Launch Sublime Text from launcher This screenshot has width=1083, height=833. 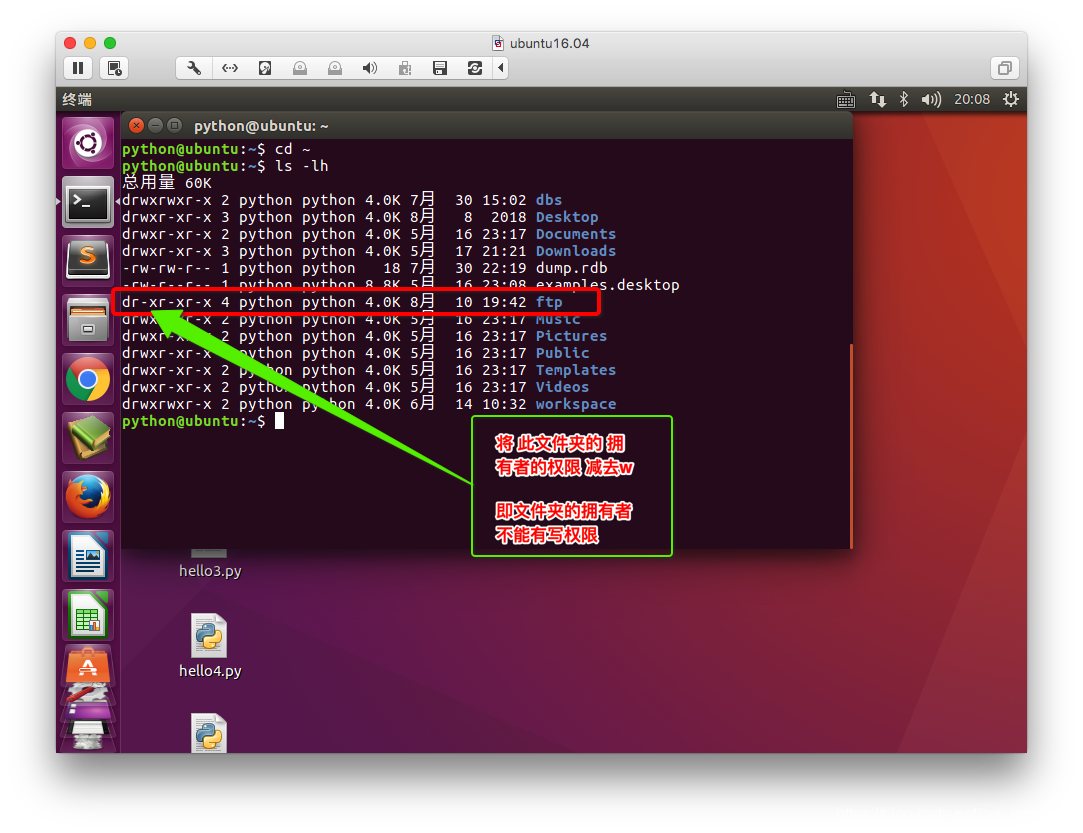click(x=88, y=261)
